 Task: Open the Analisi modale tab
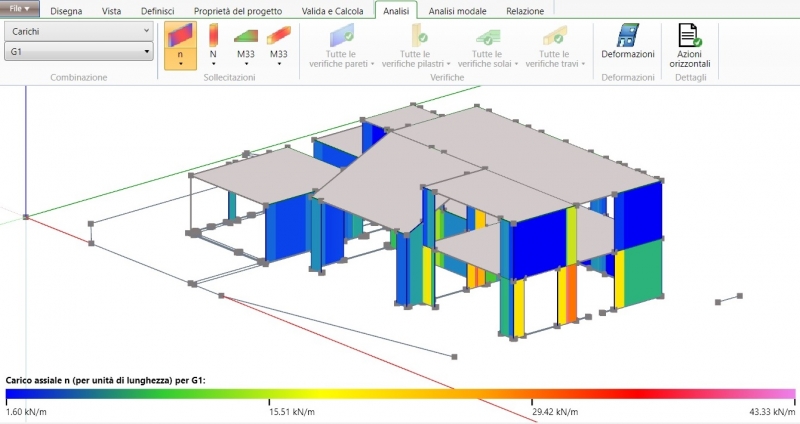point(457,11)
